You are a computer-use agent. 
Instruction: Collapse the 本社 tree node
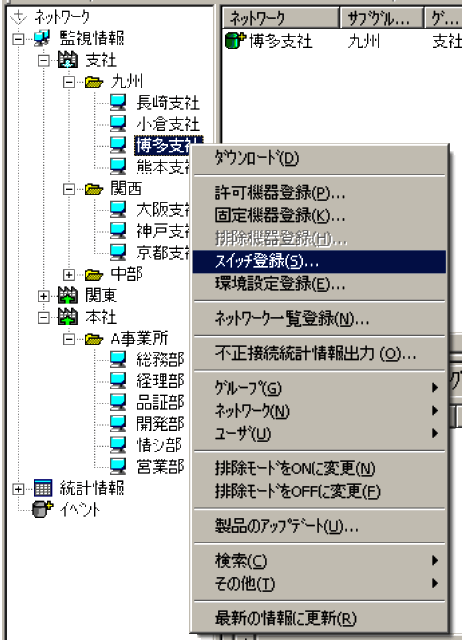(x=44, y=318)
